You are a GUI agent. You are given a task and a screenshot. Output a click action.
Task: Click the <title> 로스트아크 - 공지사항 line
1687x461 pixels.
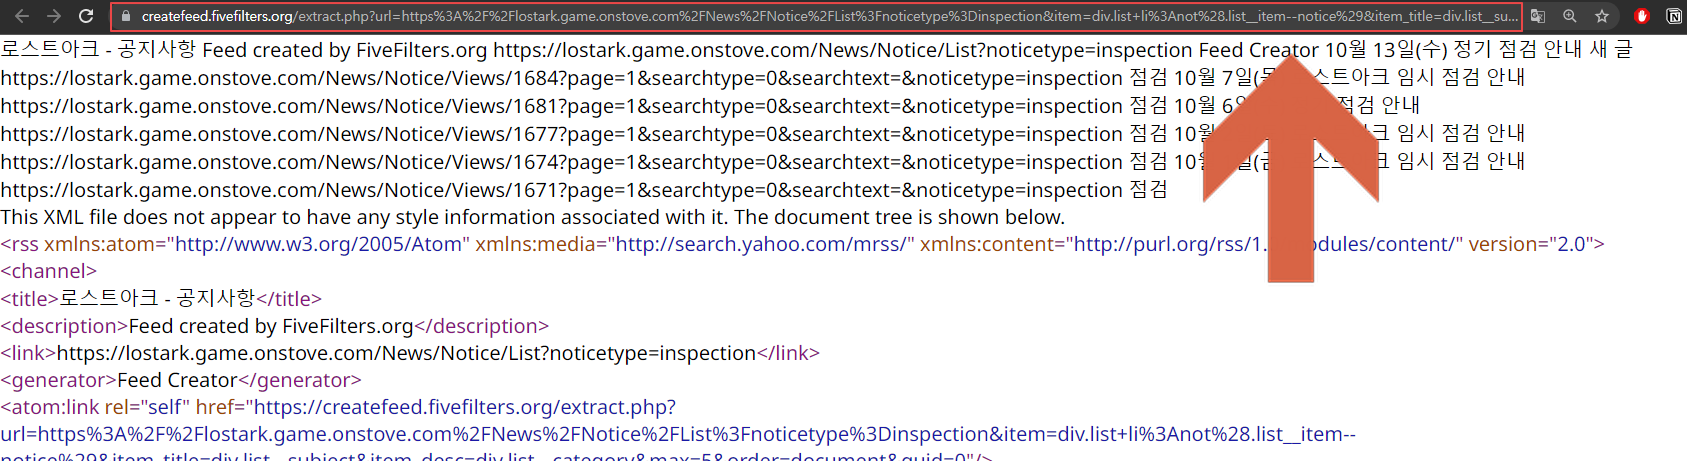161,298
